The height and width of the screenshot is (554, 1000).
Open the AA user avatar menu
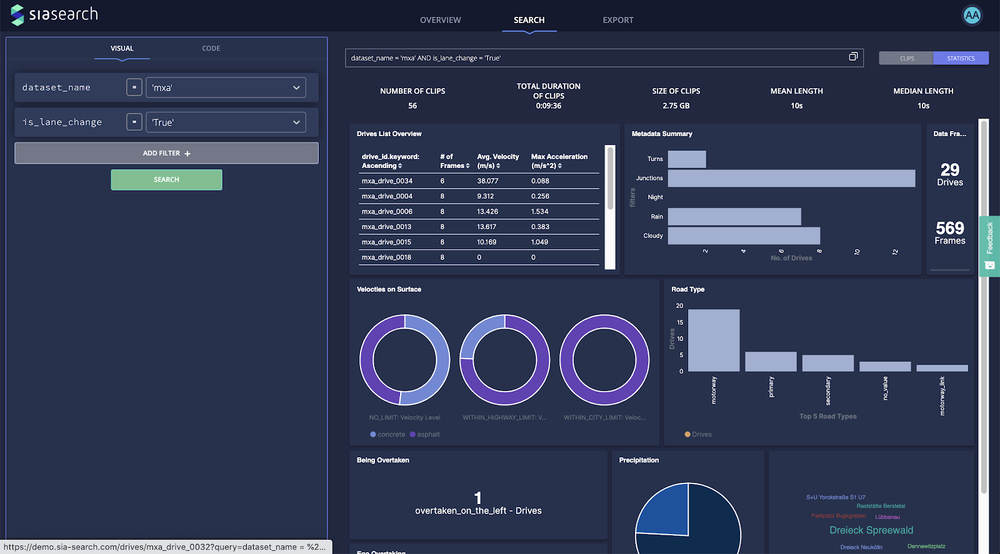point(971,15)
